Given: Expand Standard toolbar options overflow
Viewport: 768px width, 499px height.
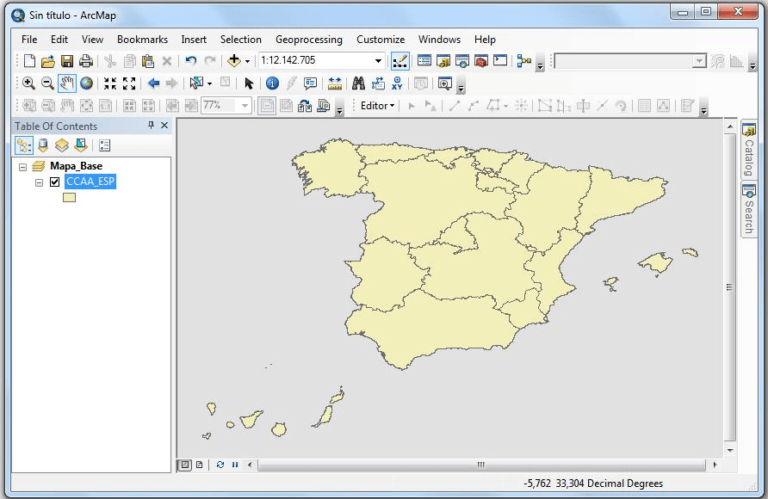Looking at the screenshot, I should (x=540, y=64).
